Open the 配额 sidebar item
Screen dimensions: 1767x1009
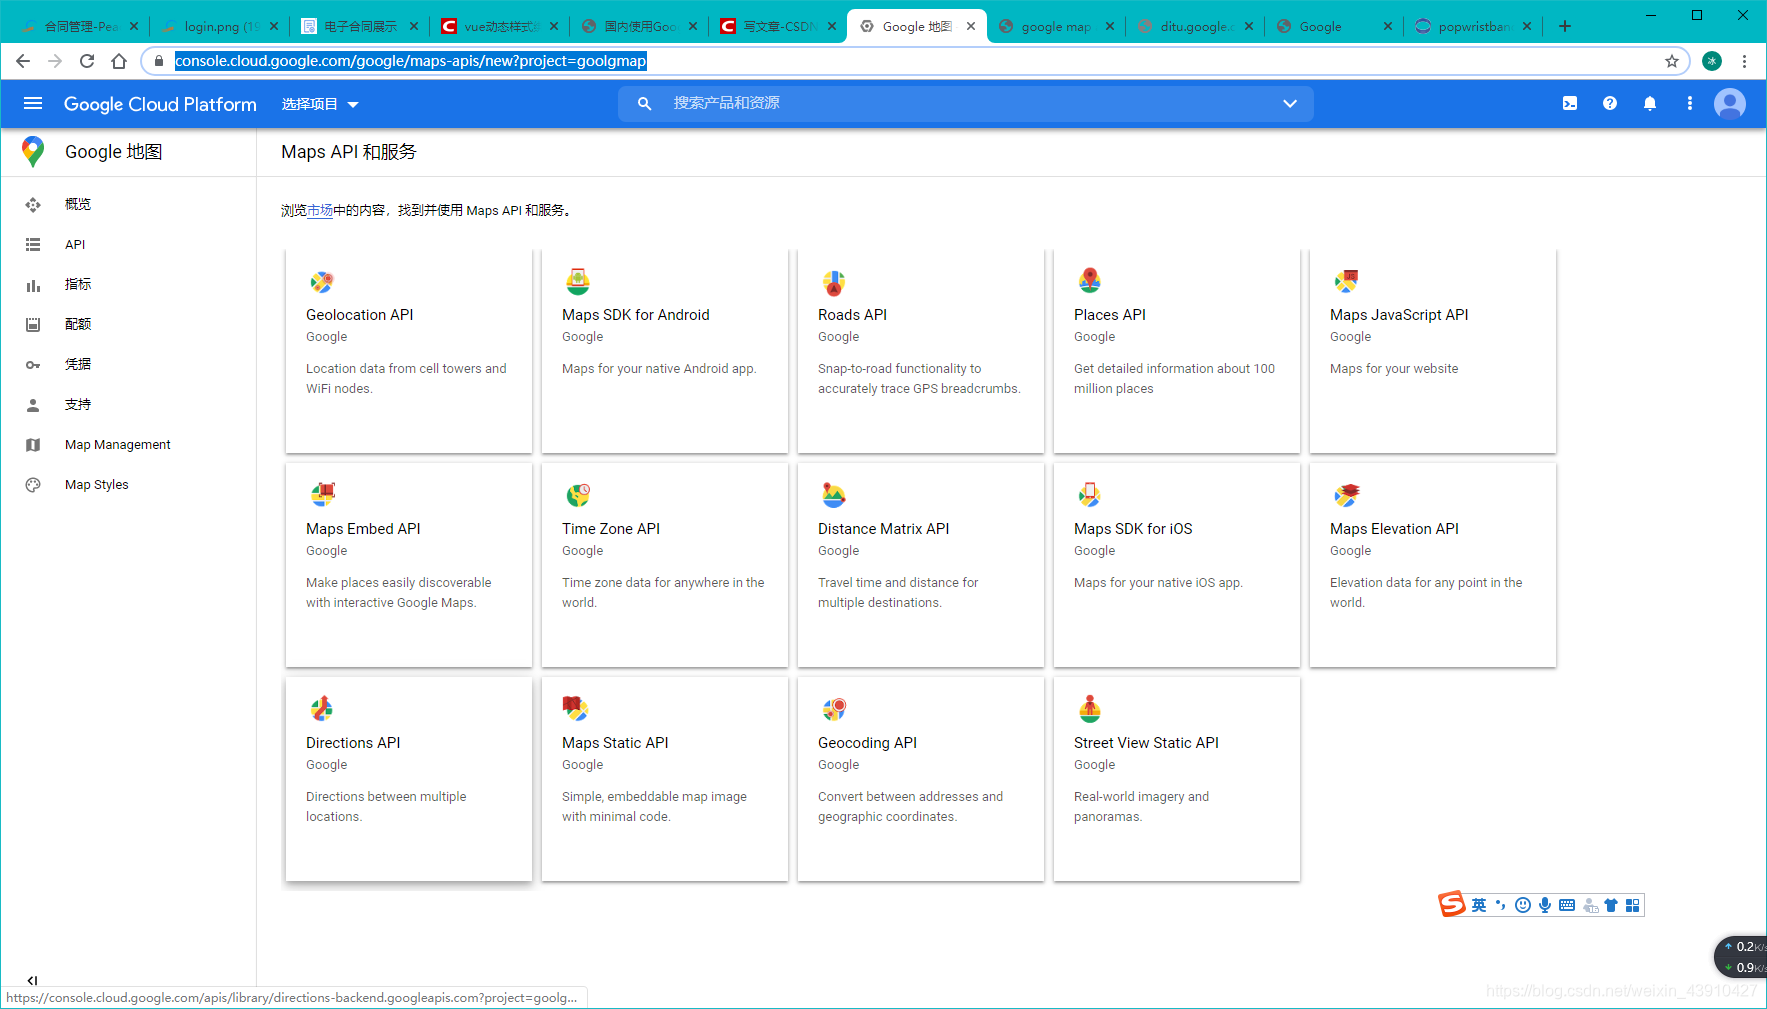[78, 324]
